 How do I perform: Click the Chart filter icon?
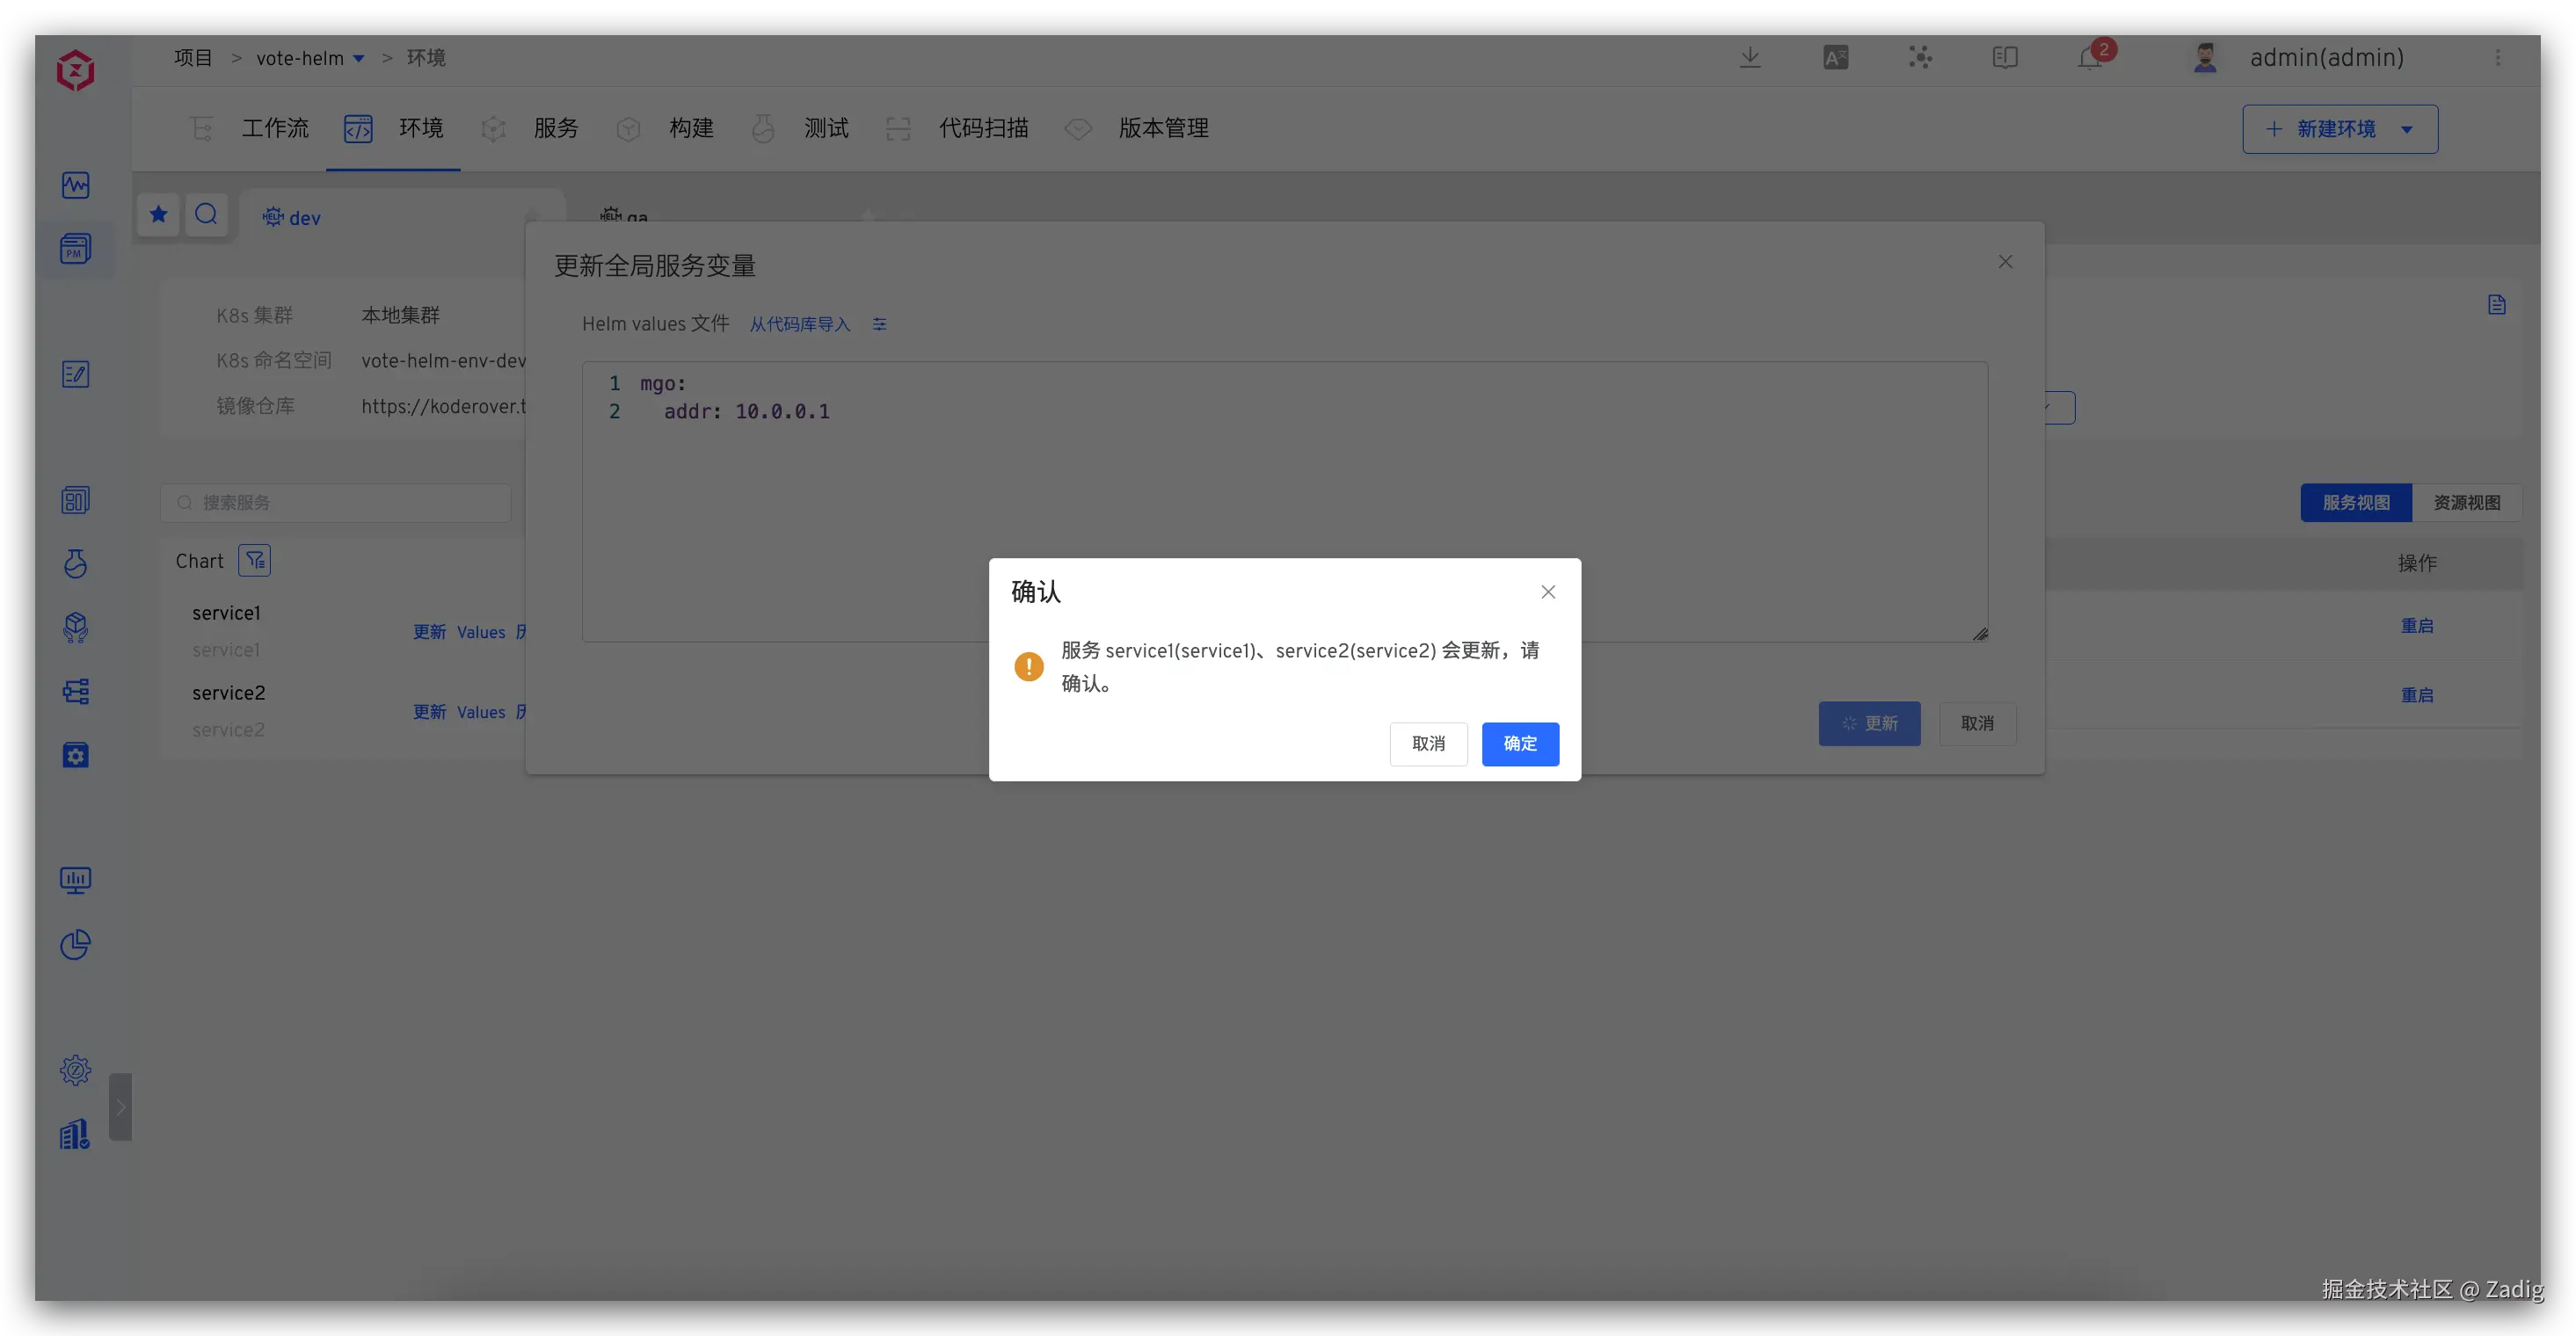coord(255,561)
